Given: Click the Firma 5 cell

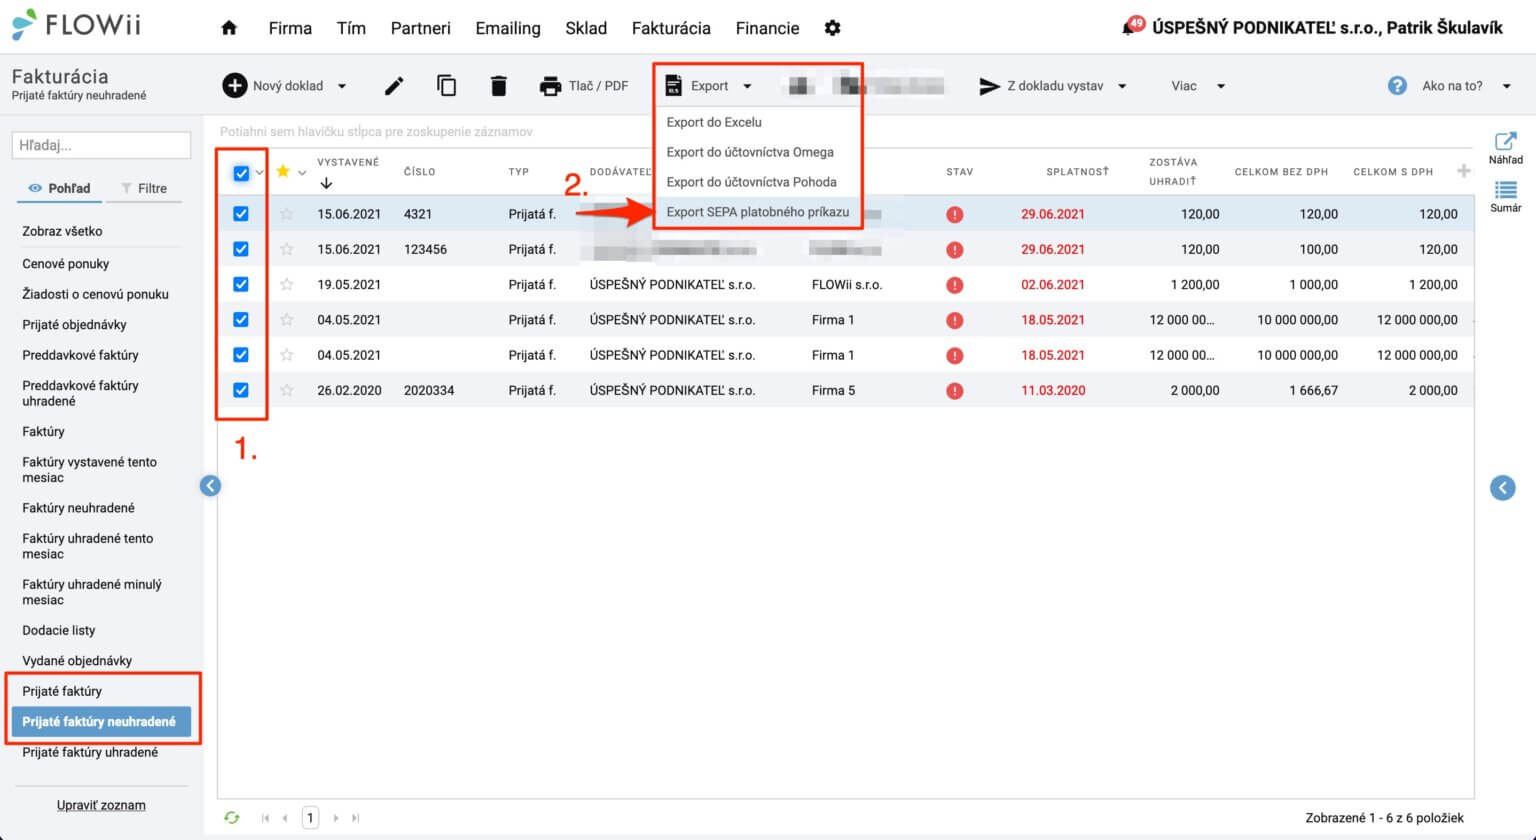Looking at the screenshot, I should point(833,390).
